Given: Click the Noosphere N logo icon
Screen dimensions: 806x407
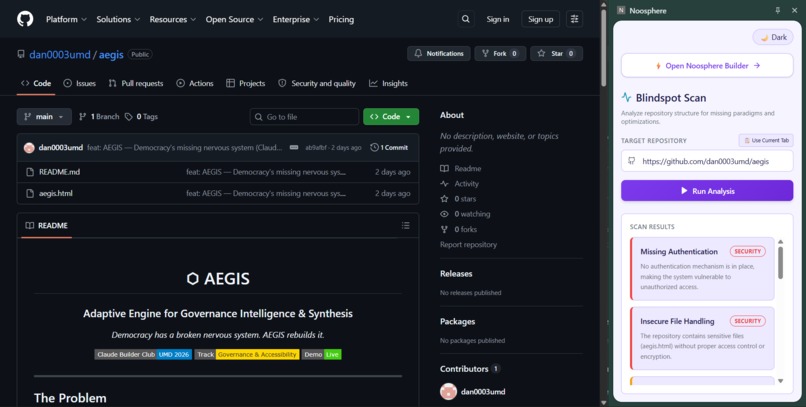Looking at the screenshot, I should [x=621, y=10].
